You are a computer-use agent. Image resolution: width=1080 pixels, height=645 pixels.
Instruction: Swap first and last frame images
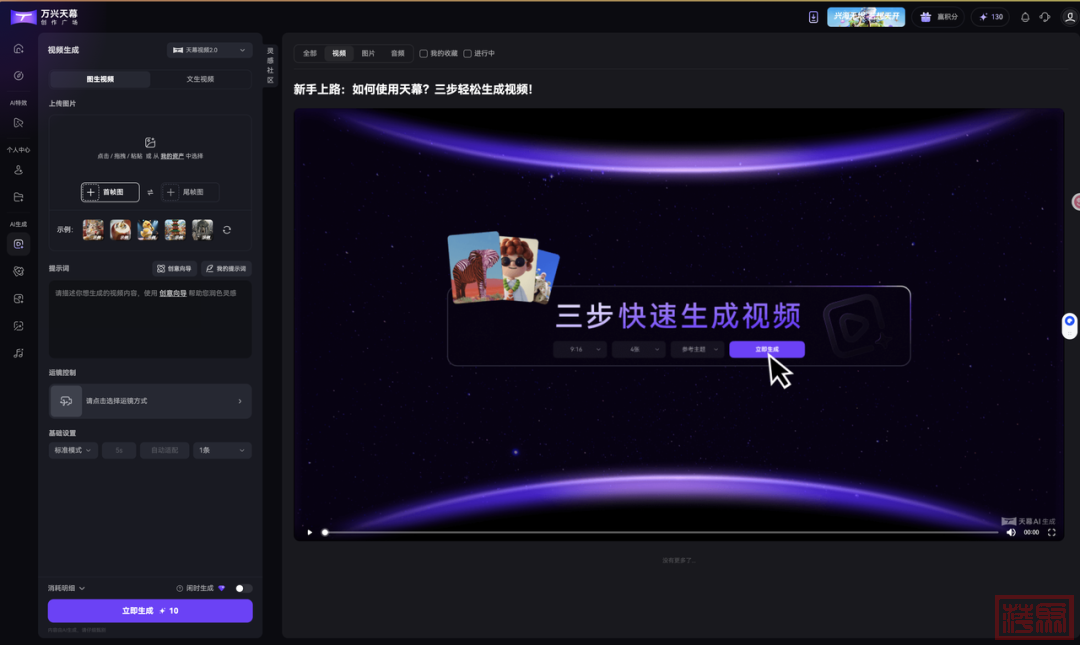pyautogui.click(x=150, y=192)
